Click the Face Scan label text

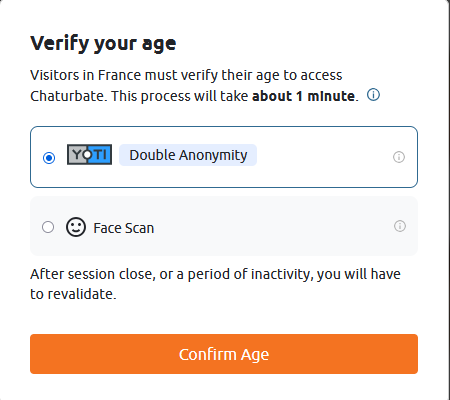tap(124, 228)
